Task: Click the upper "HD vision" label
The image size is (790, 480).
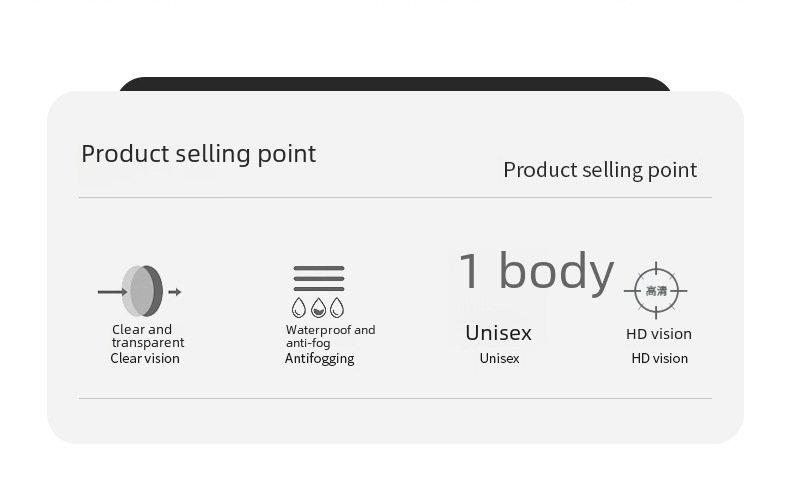Action: point(659,334)
